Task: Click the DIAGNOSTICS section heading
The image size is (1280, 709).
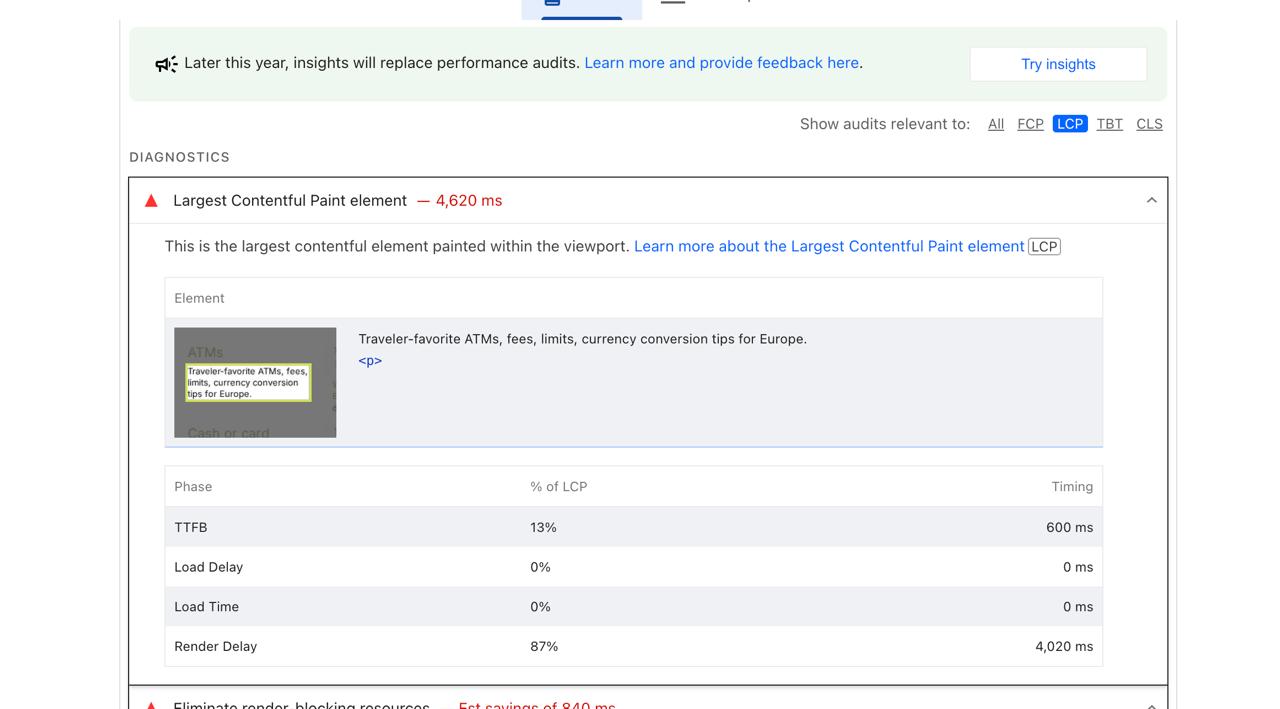Action: (x=180, y=157)
